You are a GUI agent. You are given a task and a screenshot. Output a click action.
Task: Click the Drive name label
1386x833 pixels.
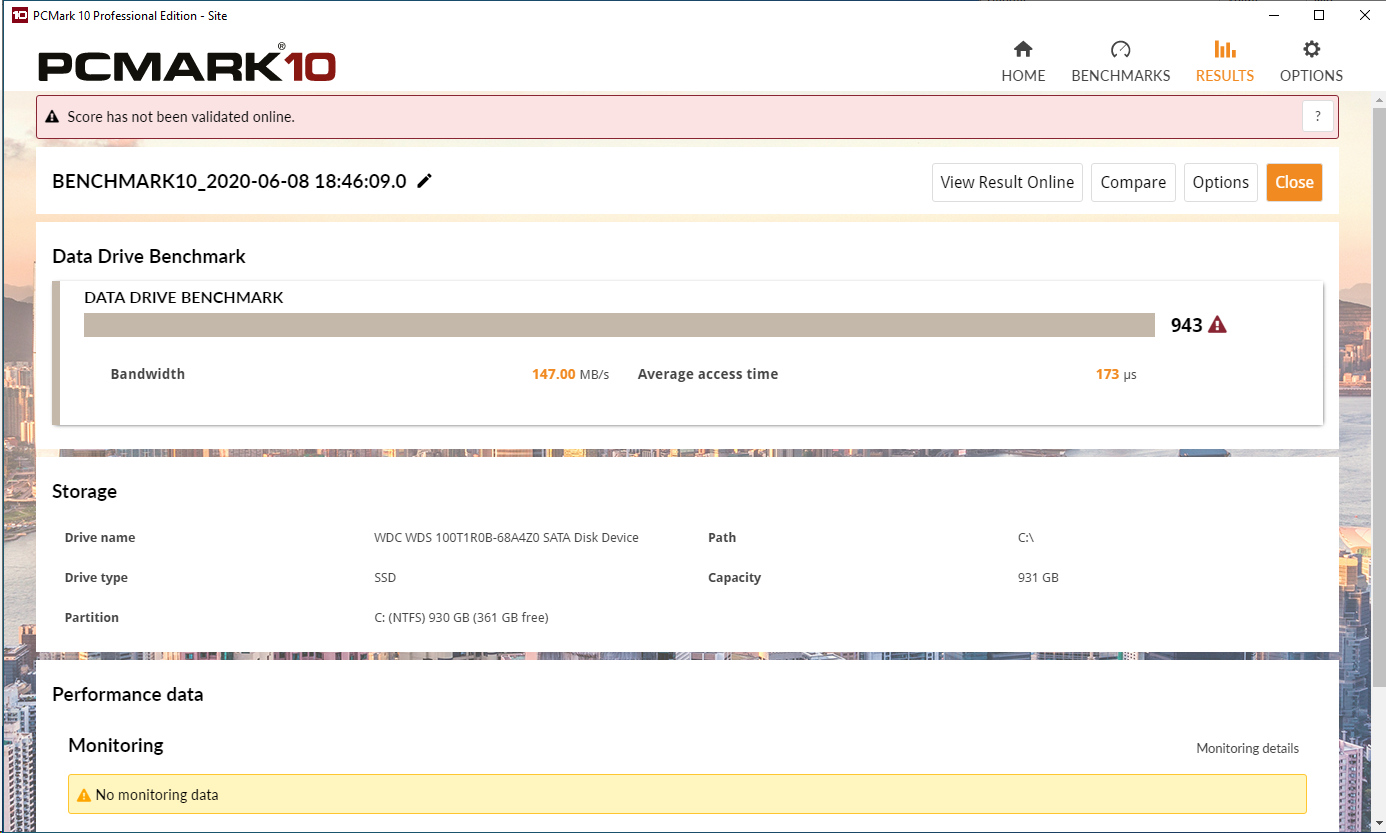click(x=100, y=537)
